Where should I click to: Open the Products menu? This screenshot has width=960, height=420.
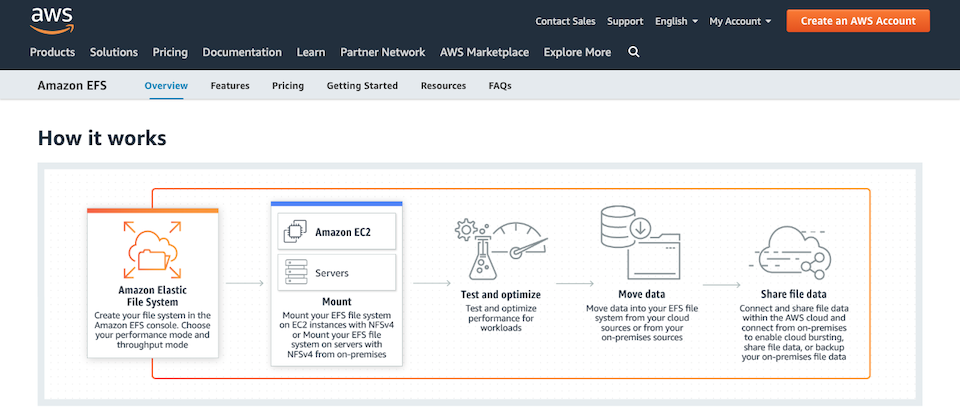point(52,52)
